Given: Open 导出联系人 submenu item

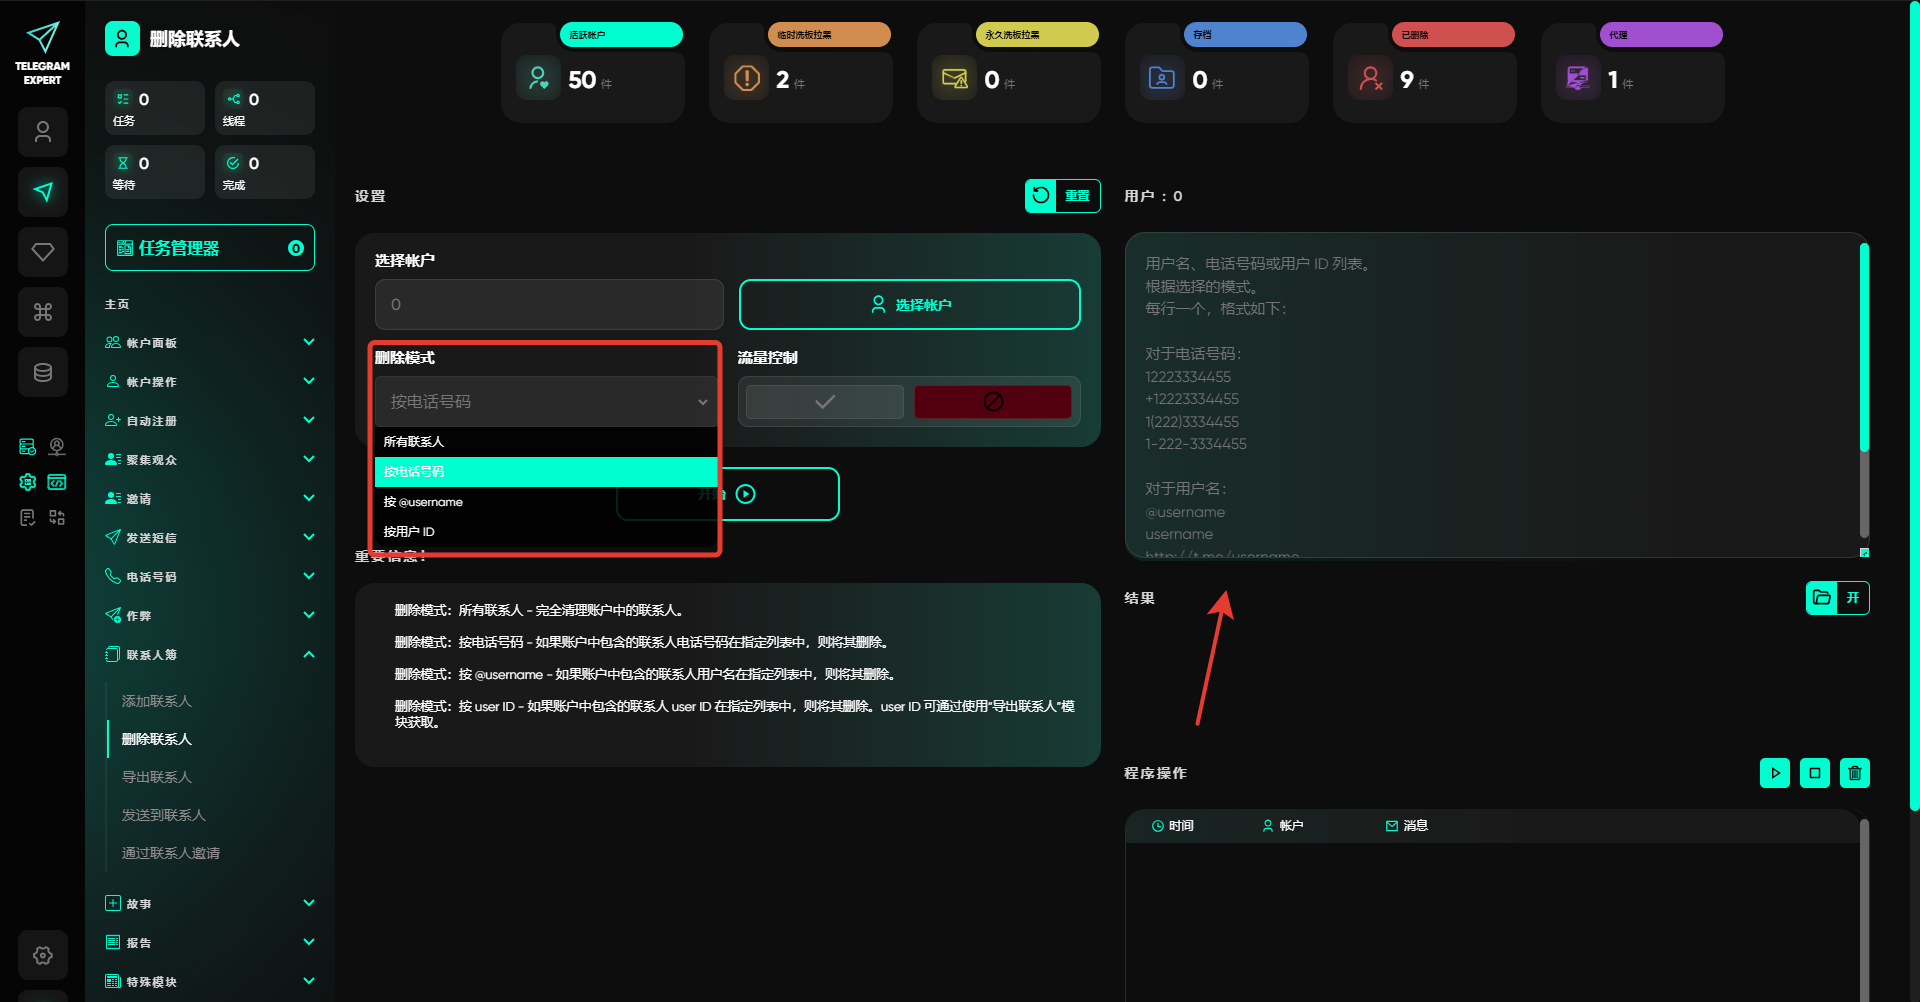Looking at the screenshot, I should tap(157, 777).
